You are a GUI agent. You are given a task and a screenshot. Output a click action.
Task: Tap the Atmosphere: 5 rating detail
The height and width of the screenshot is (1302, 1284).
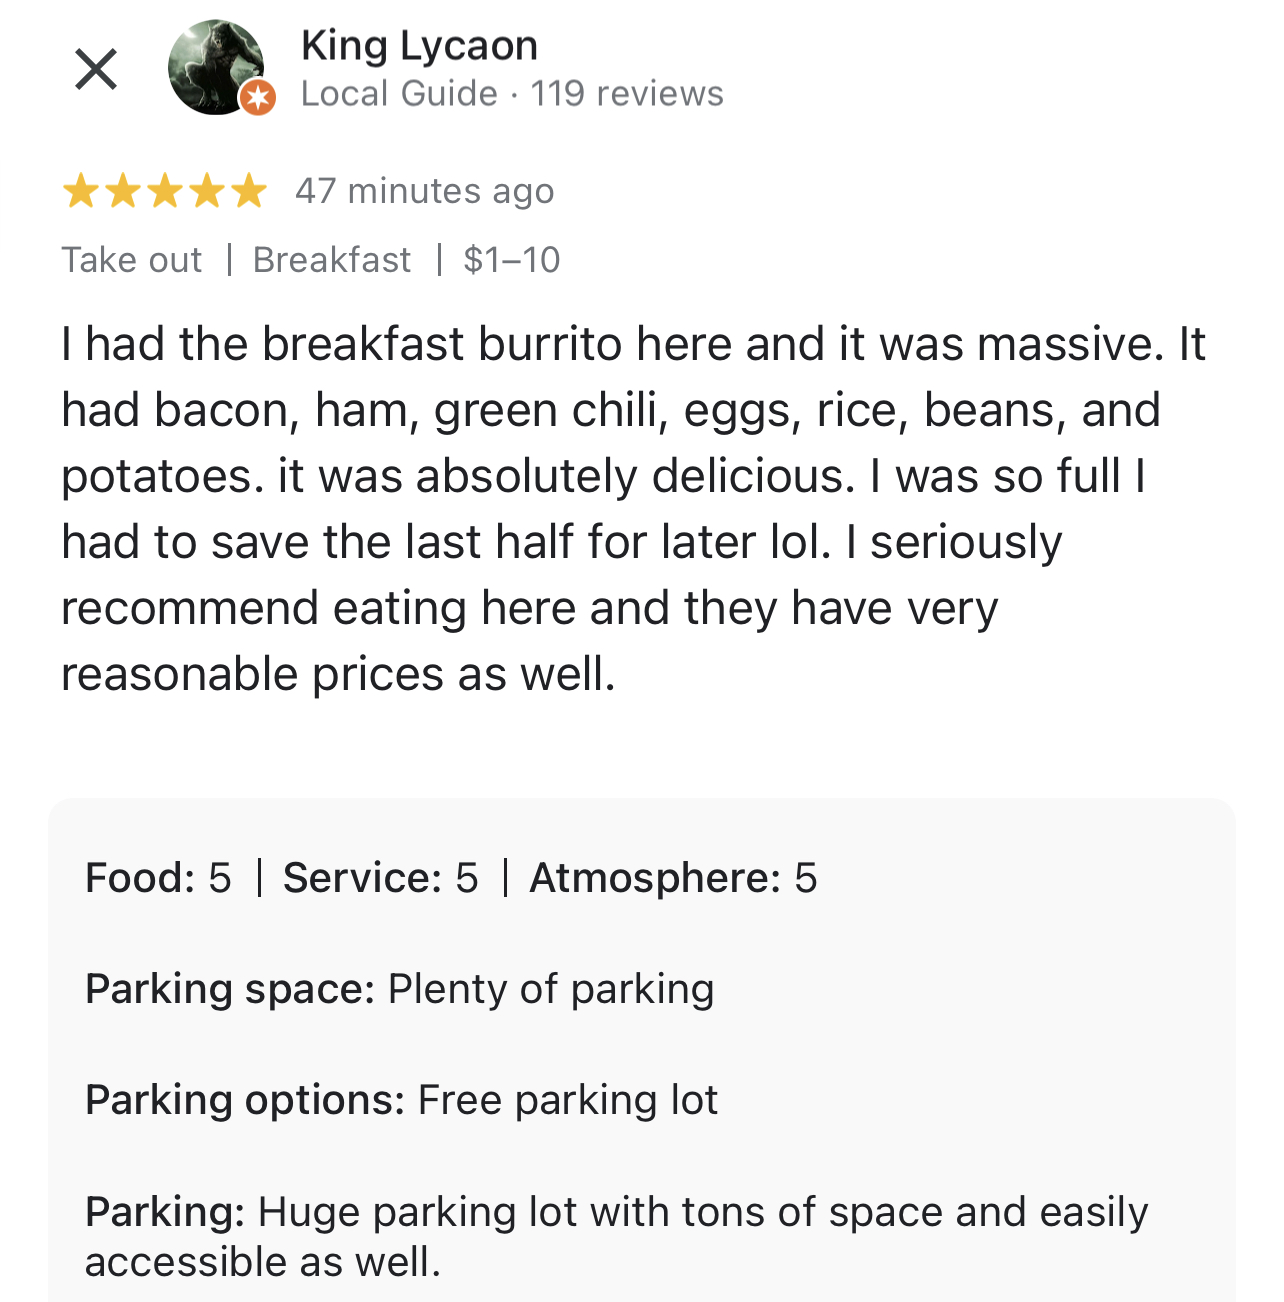coord(673,878)
